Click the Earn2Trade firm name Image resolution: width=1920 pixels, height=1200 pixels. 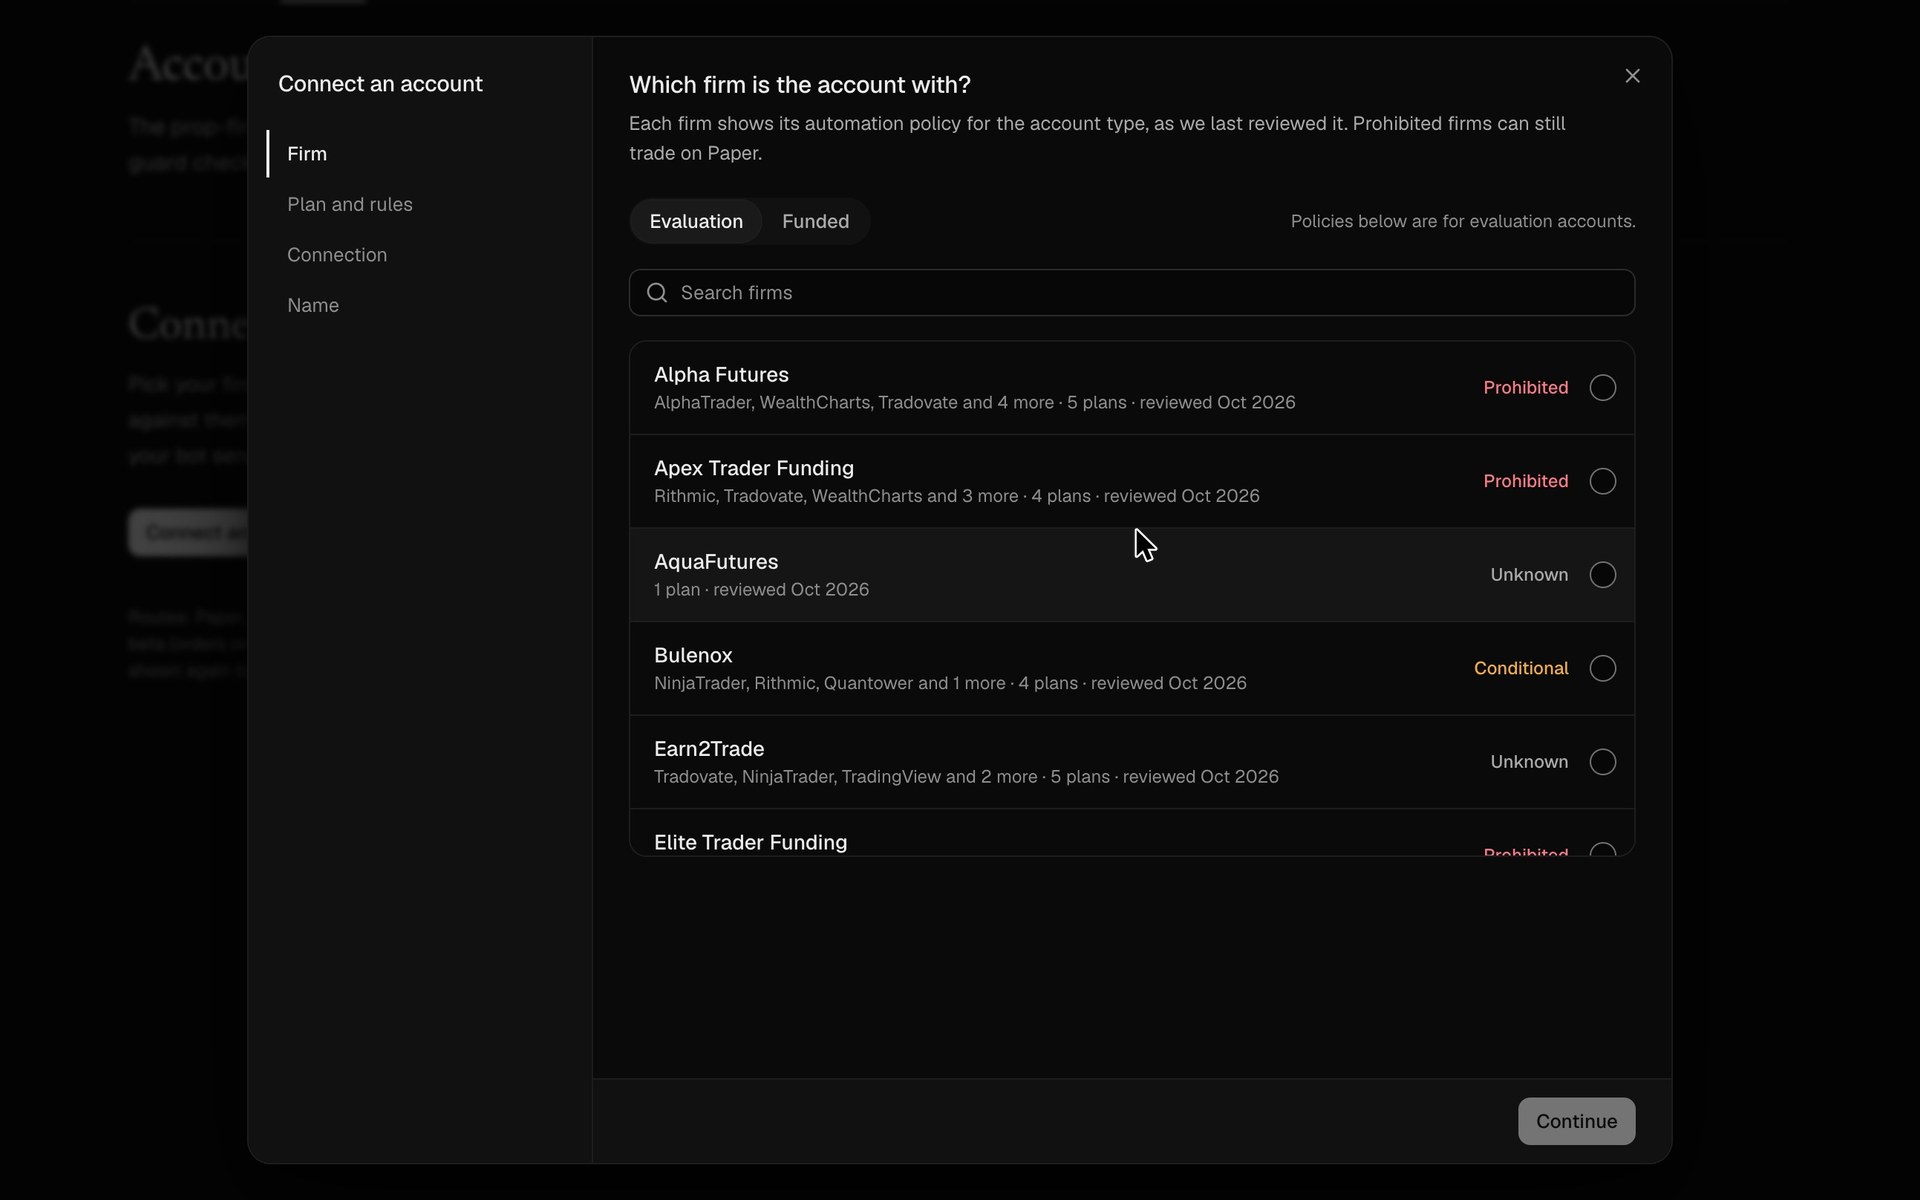point(709,749)
